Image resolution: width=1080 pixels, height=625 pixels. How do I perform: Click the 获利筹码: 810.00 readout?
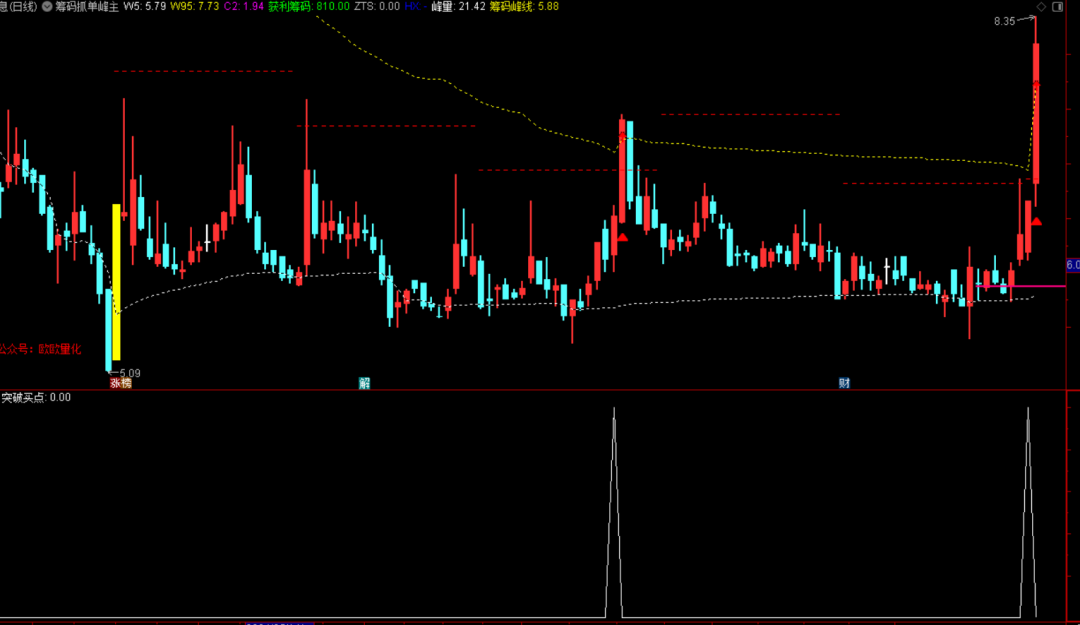point(309,6)
